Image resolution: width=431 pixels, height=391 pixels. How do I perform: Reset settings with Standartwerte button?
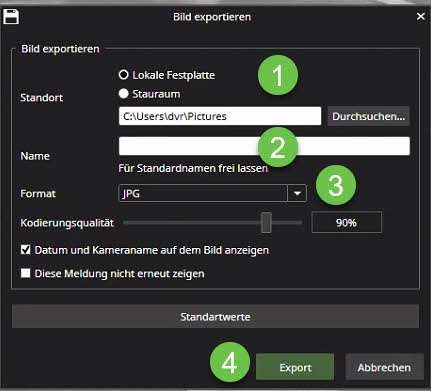coord(215,316)
